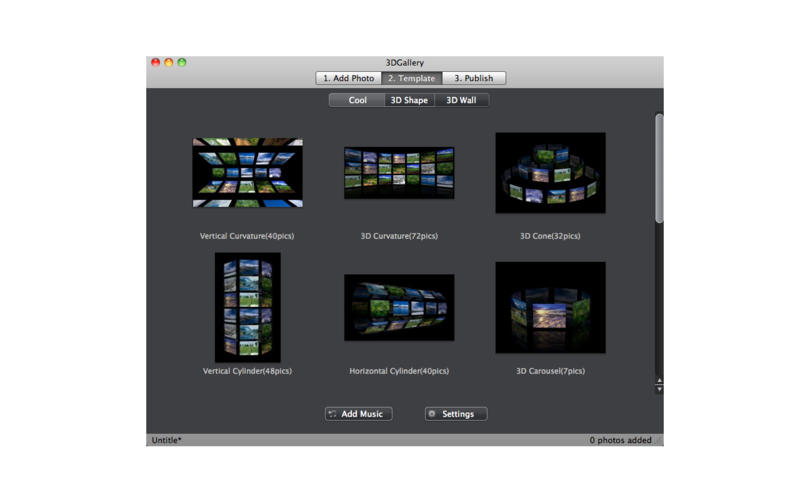Click the scrollbar down arrow
This screenshot has height=500, width=800.
pos(659,389)
